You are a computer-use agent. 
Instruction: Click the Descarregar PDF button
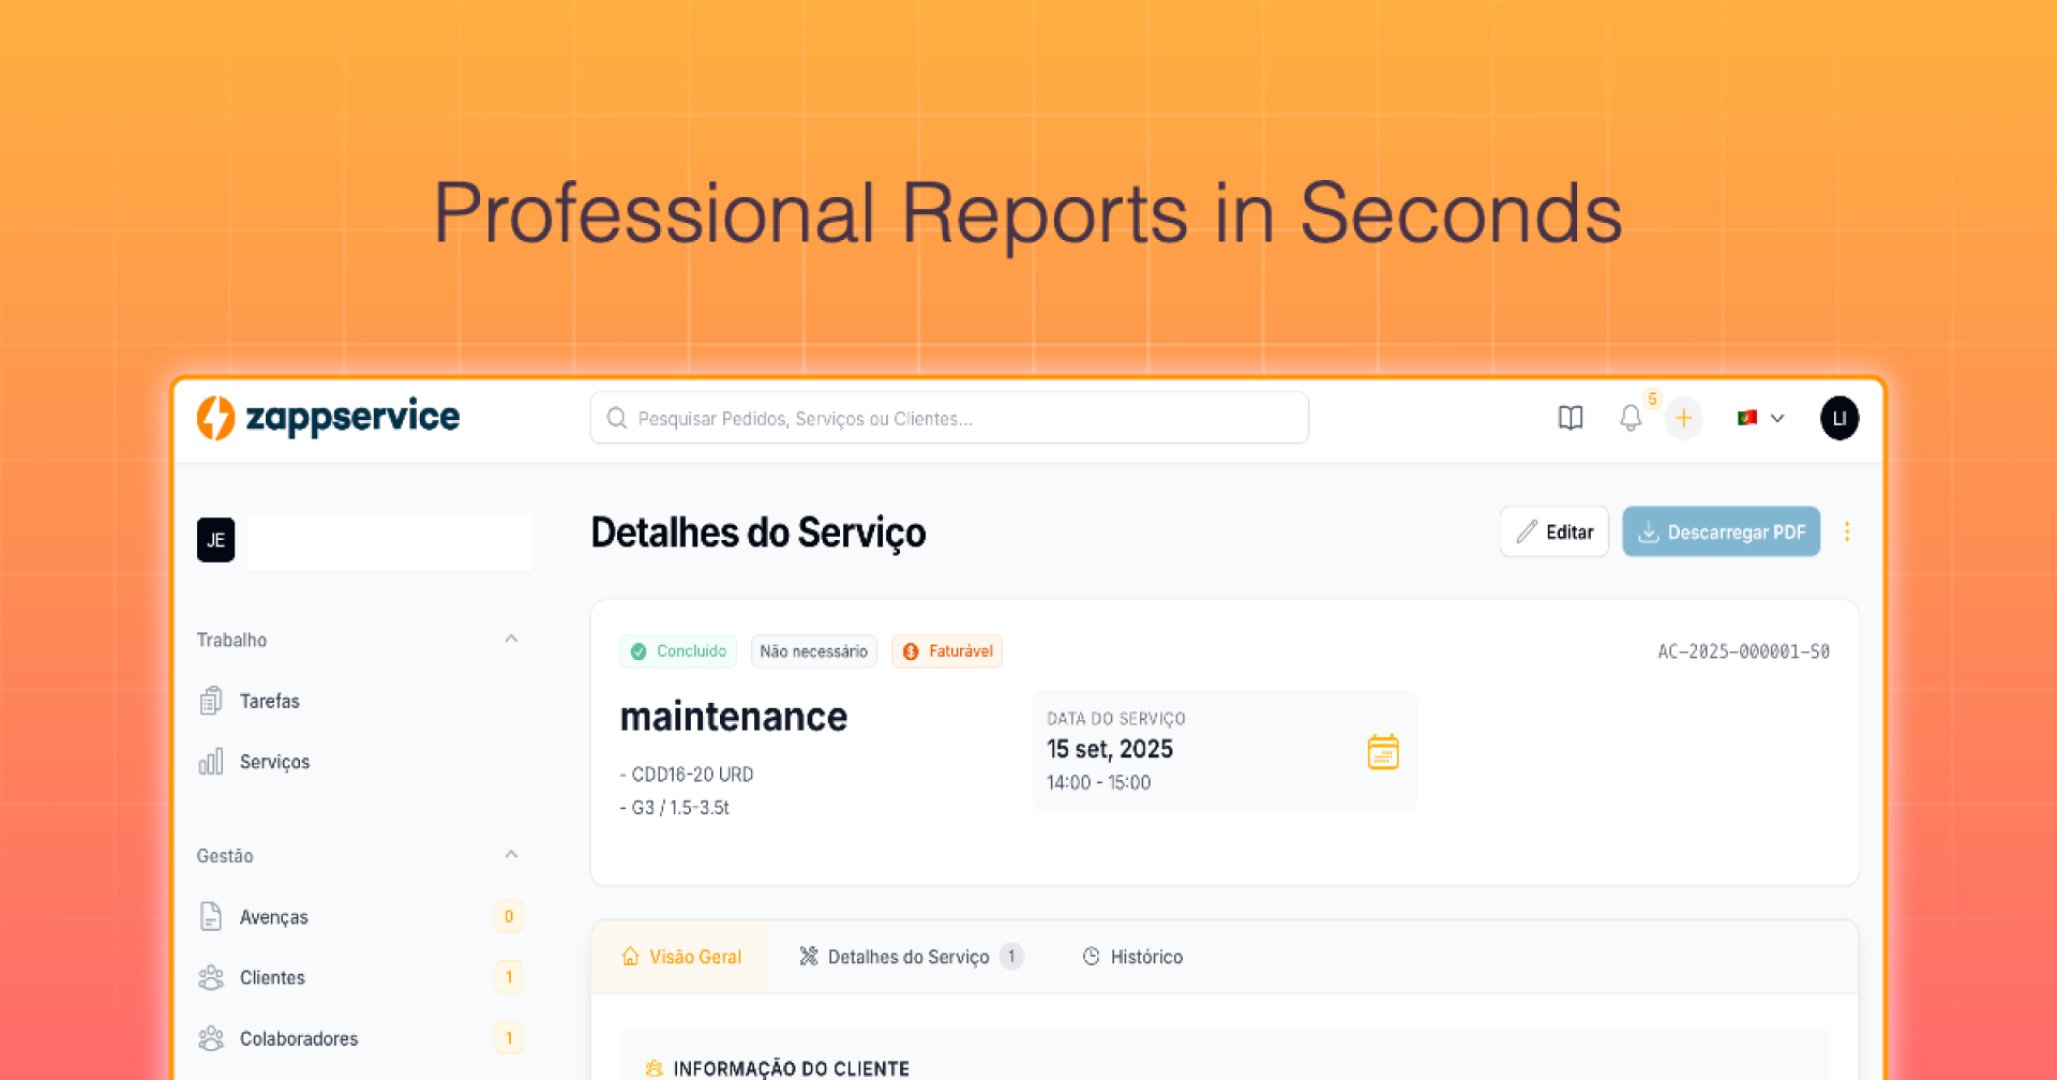1720,531
